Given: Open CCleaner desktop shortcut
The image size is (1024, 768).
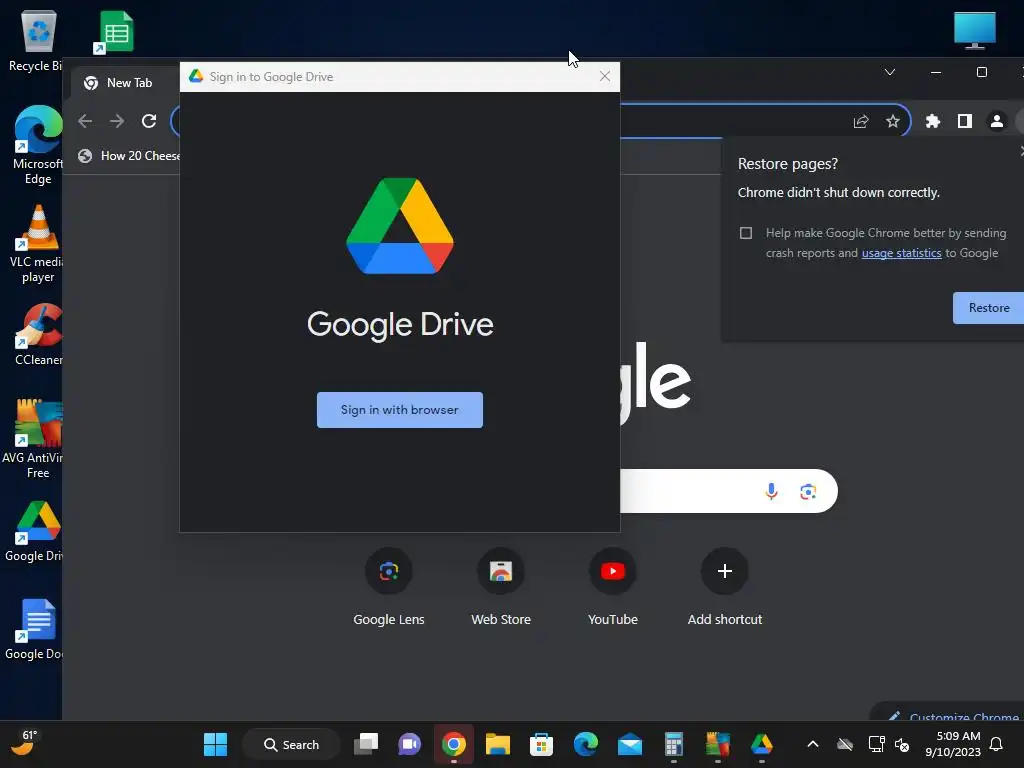Looking at the screenshot, I should click(x=39, y=334).
